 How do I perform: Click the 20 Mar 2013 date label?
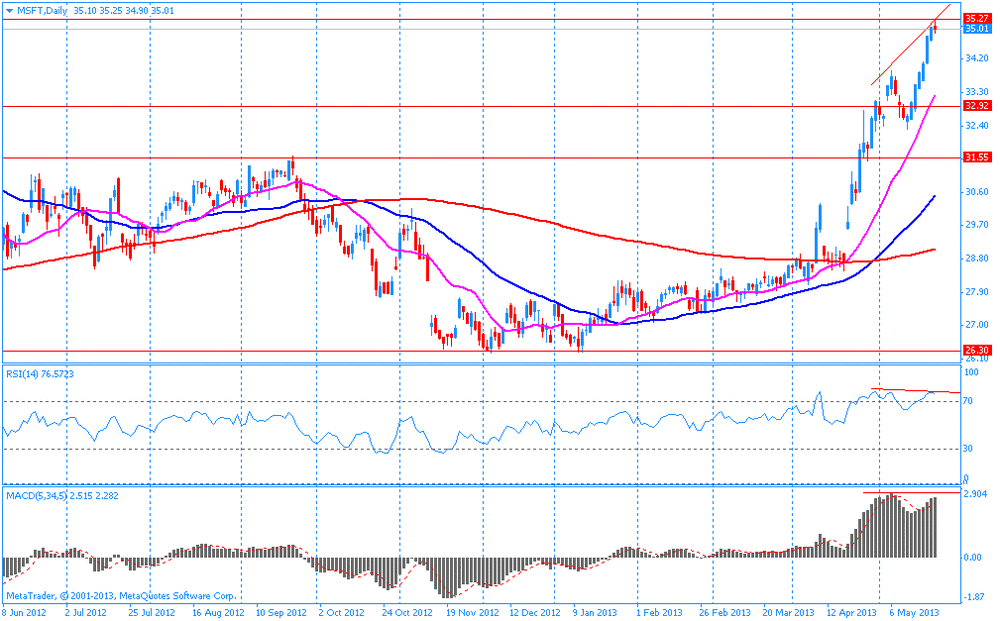pyautogui.click(x=788, y=613)
